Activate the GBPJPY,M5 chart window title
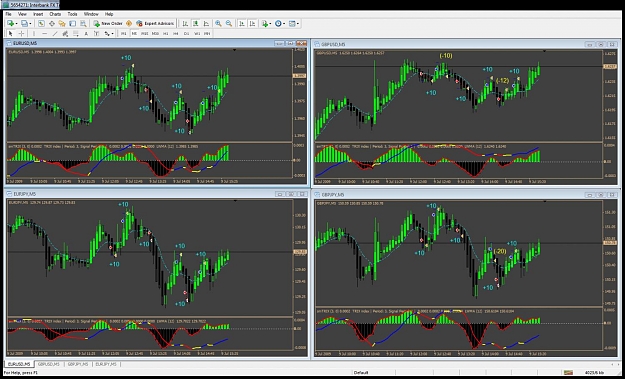 click(332, 194)
